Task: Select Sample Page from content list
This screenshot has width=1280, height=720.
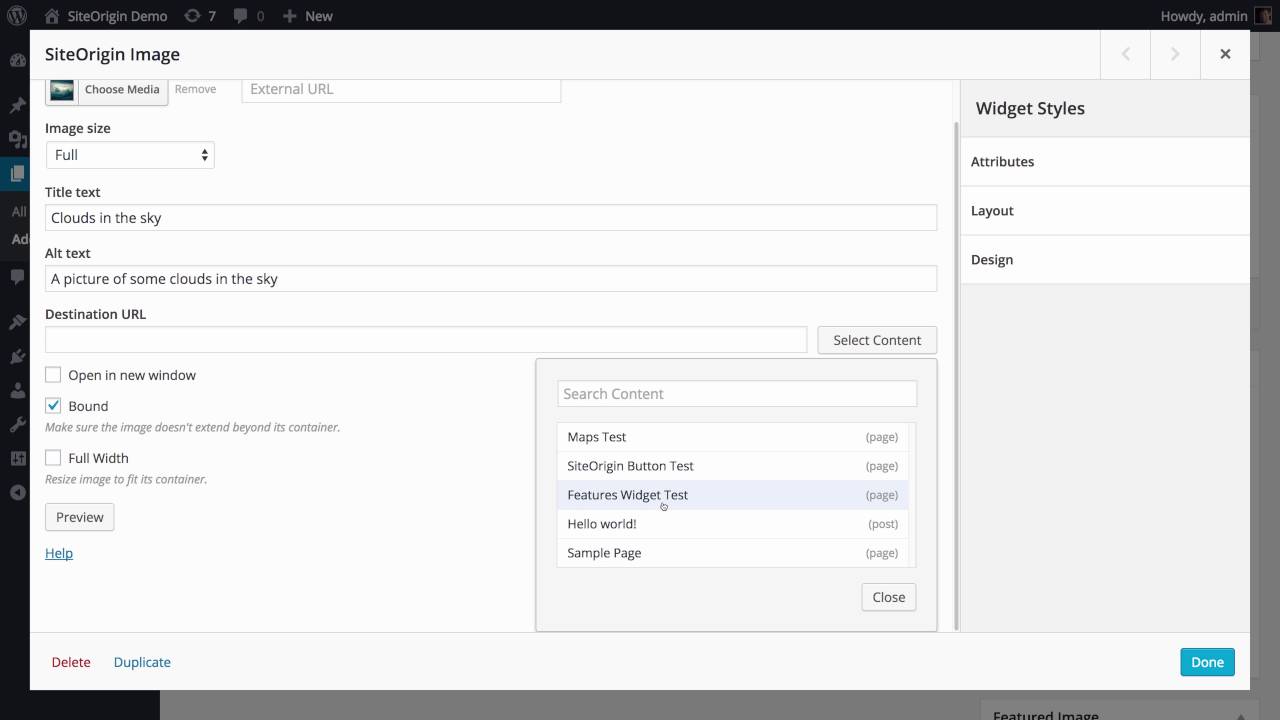Action: click(733, 553)
